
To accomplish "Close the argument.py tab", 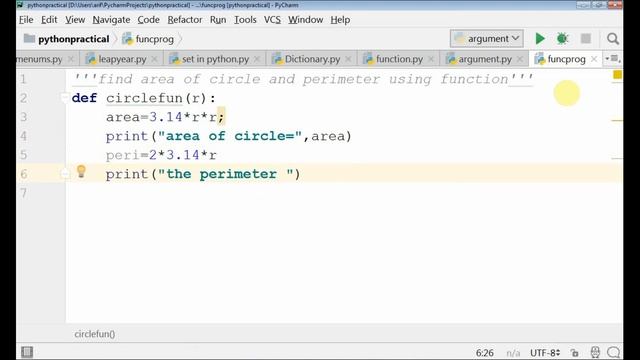I will (520, 59).
